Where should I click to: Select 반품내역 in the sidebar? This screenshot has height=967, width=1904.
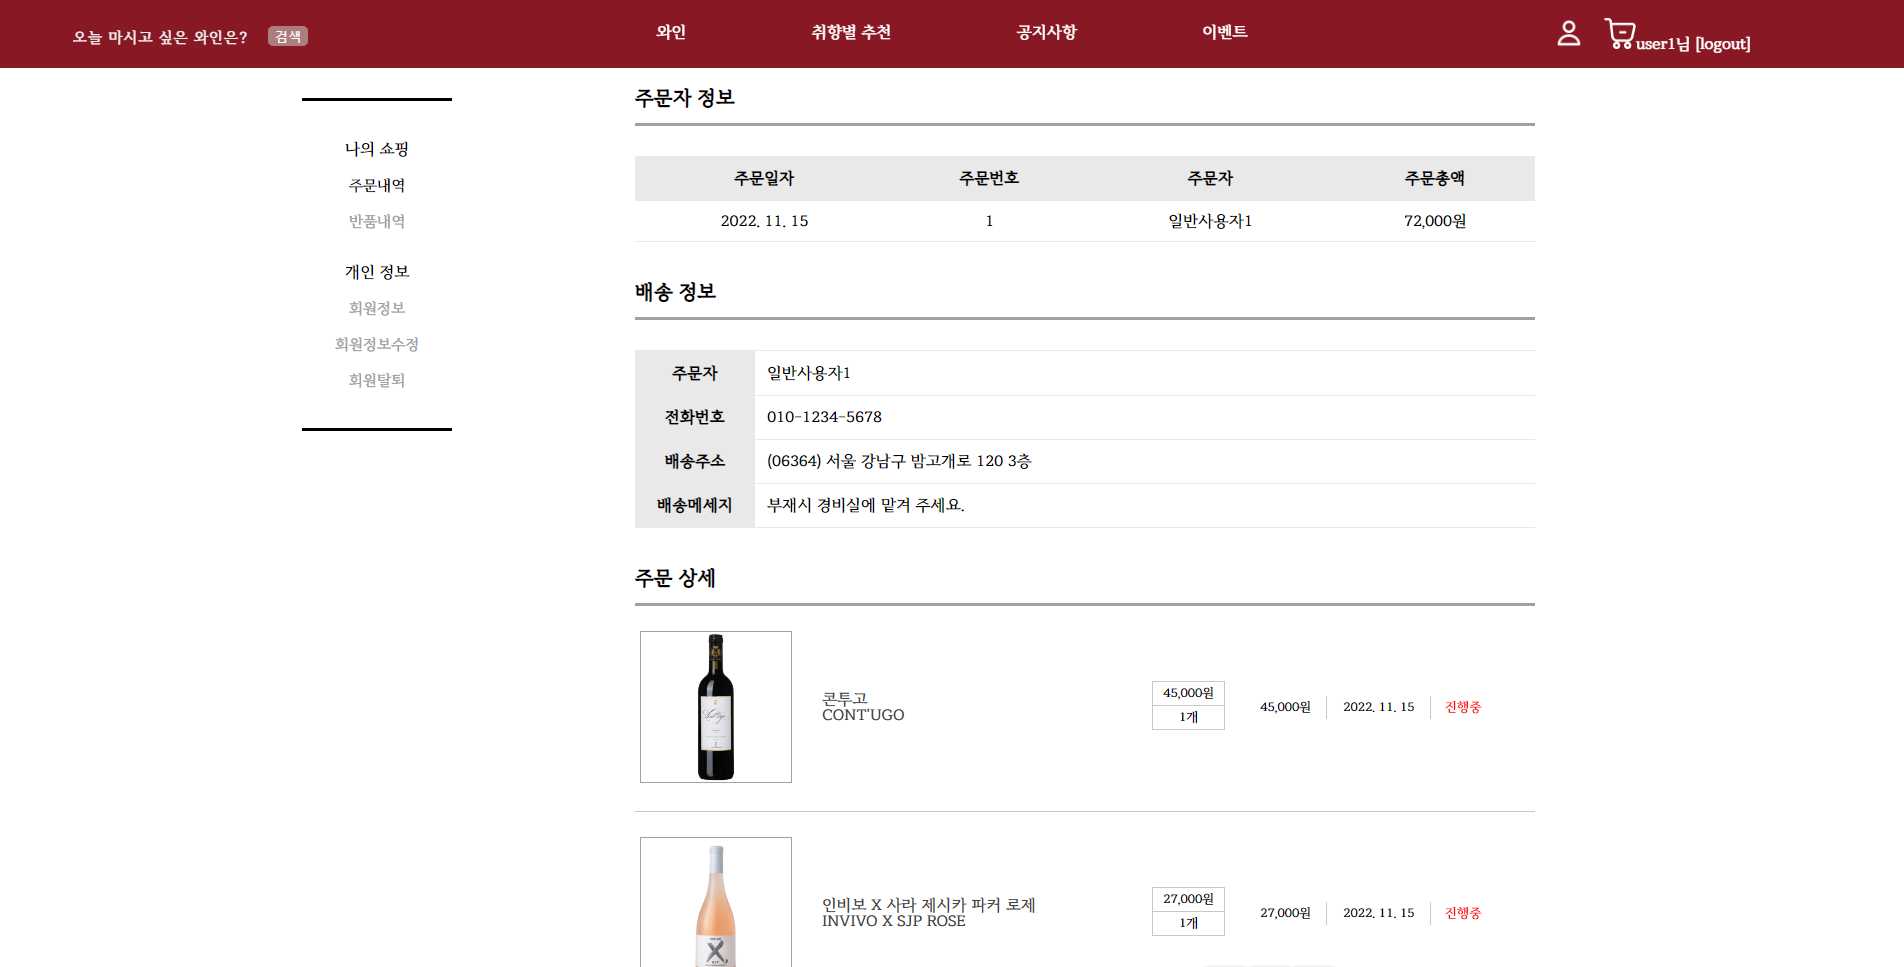click(x=376, y=220)
